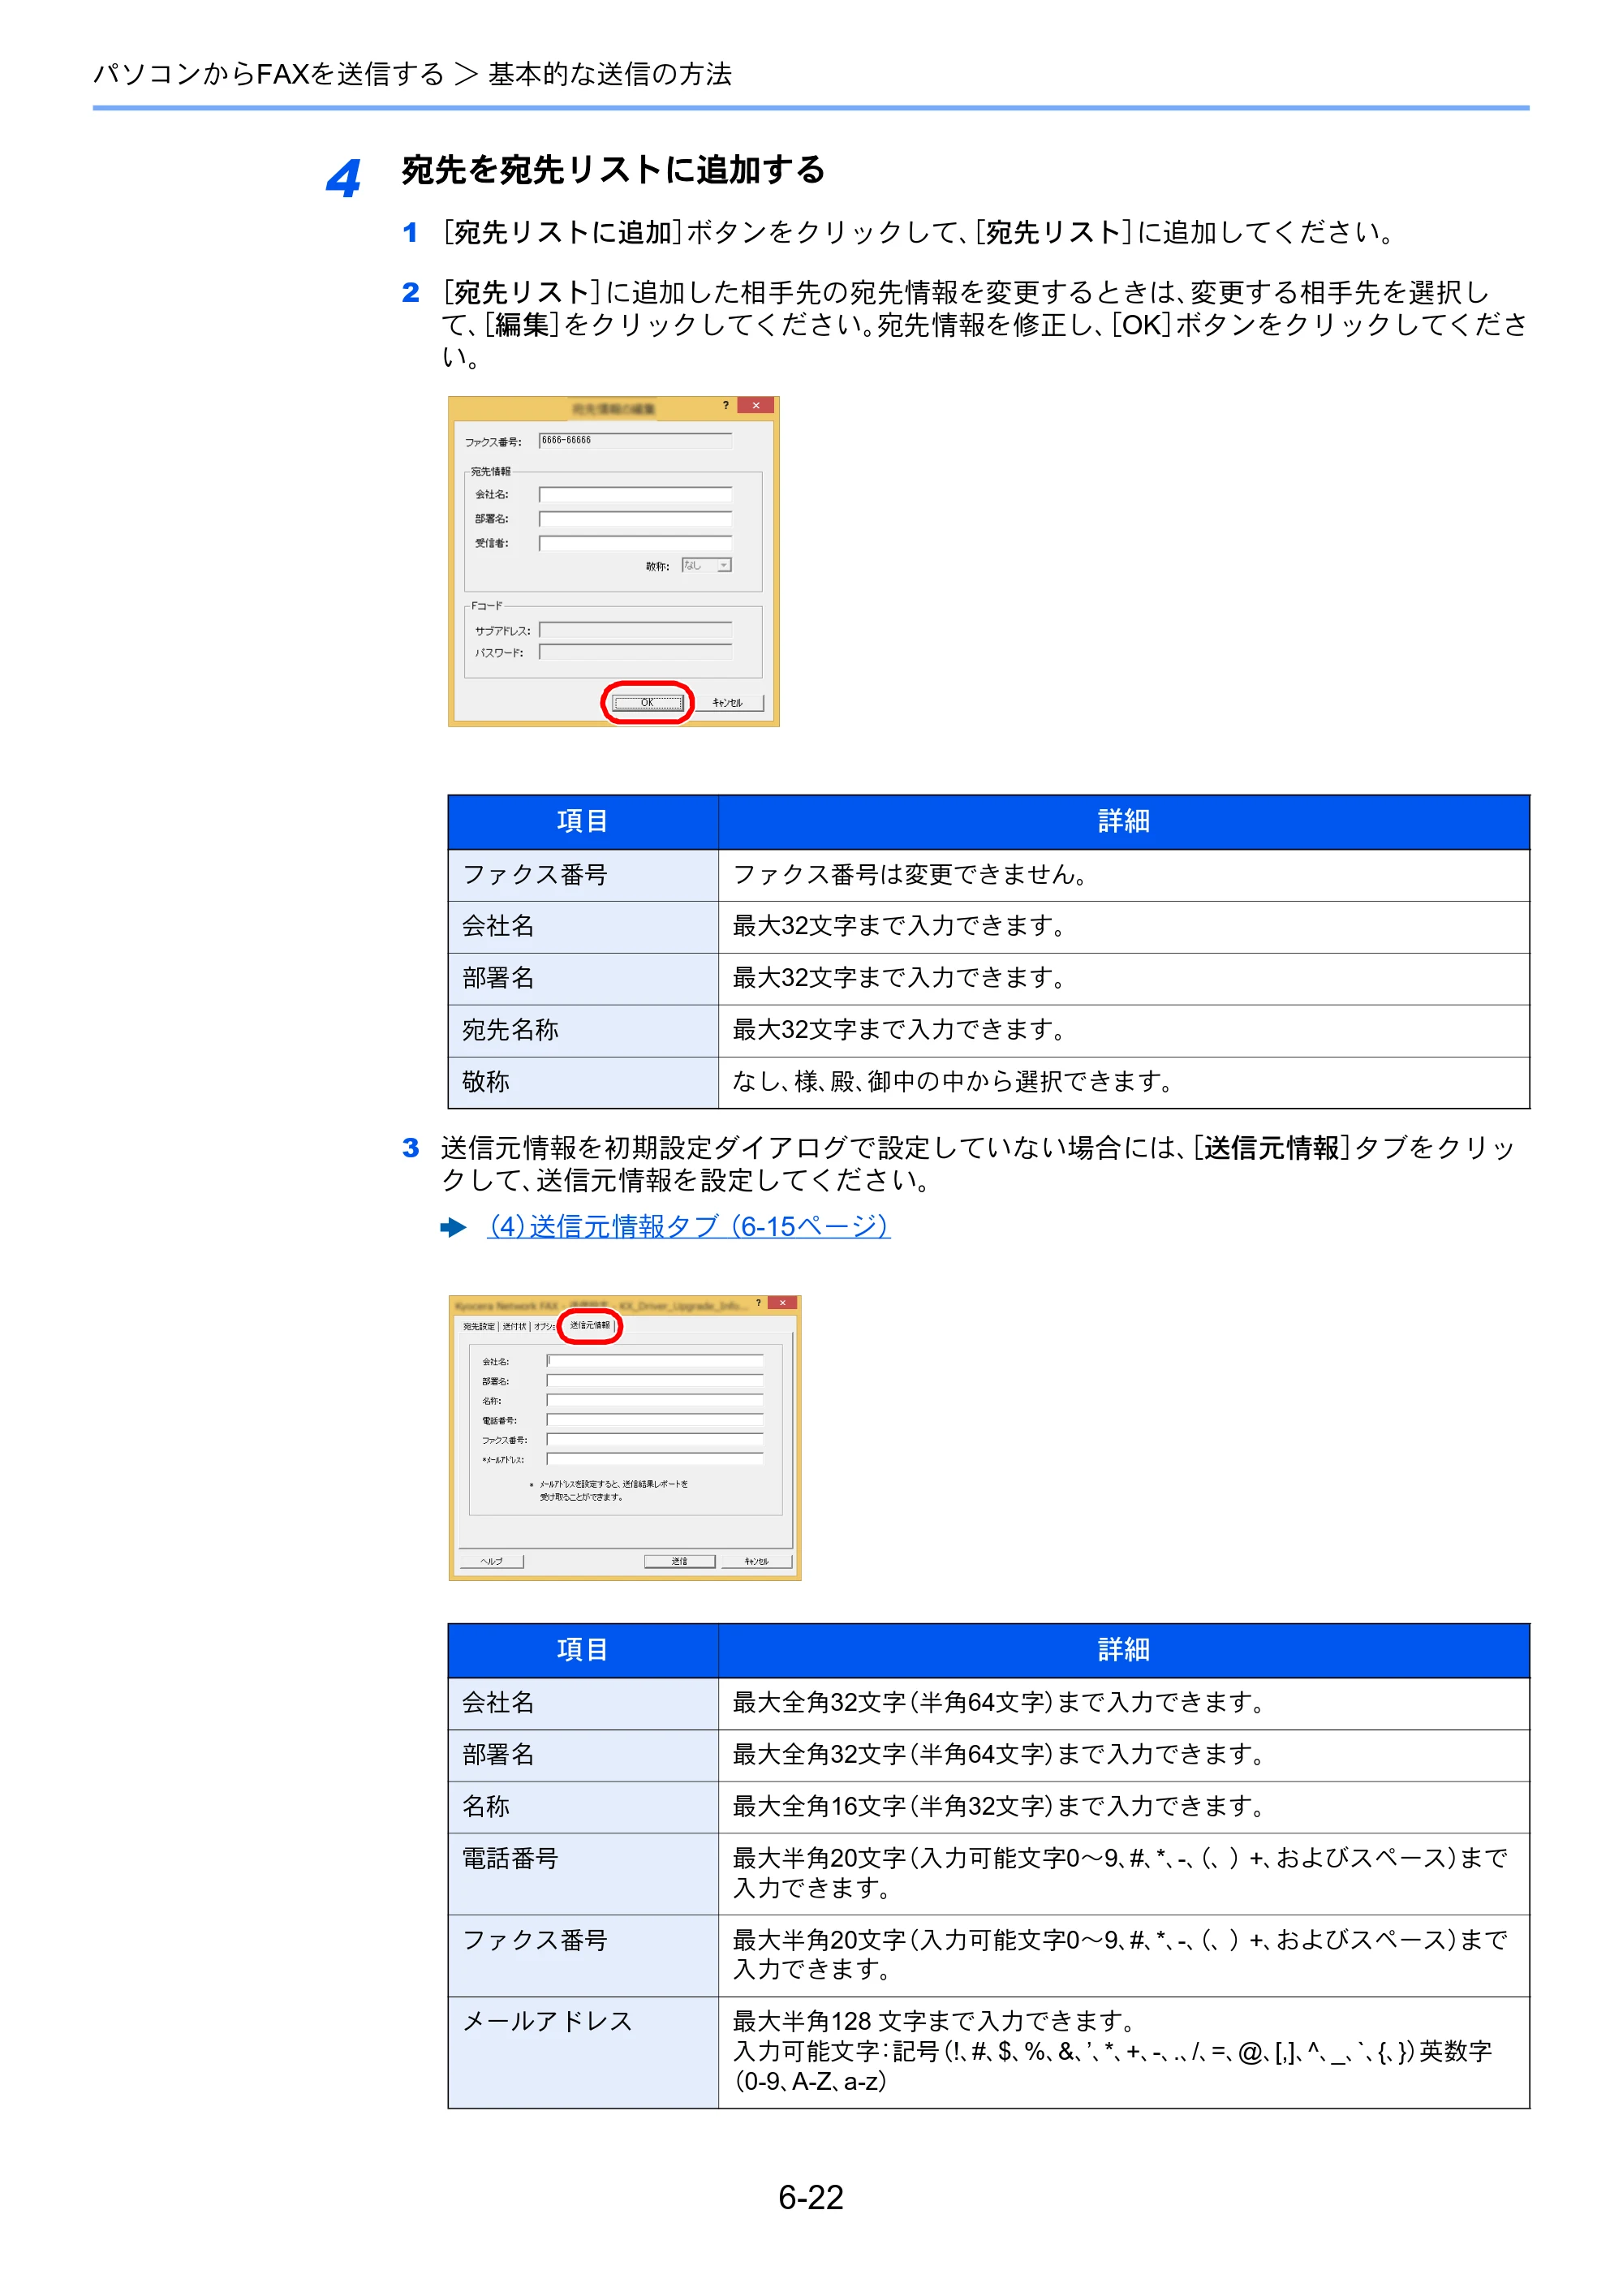This screenshot has width=1623, height=2296.
Task: Click OK in the destination edit dialog
Action: pyautogui.click(x=647, y=703)
